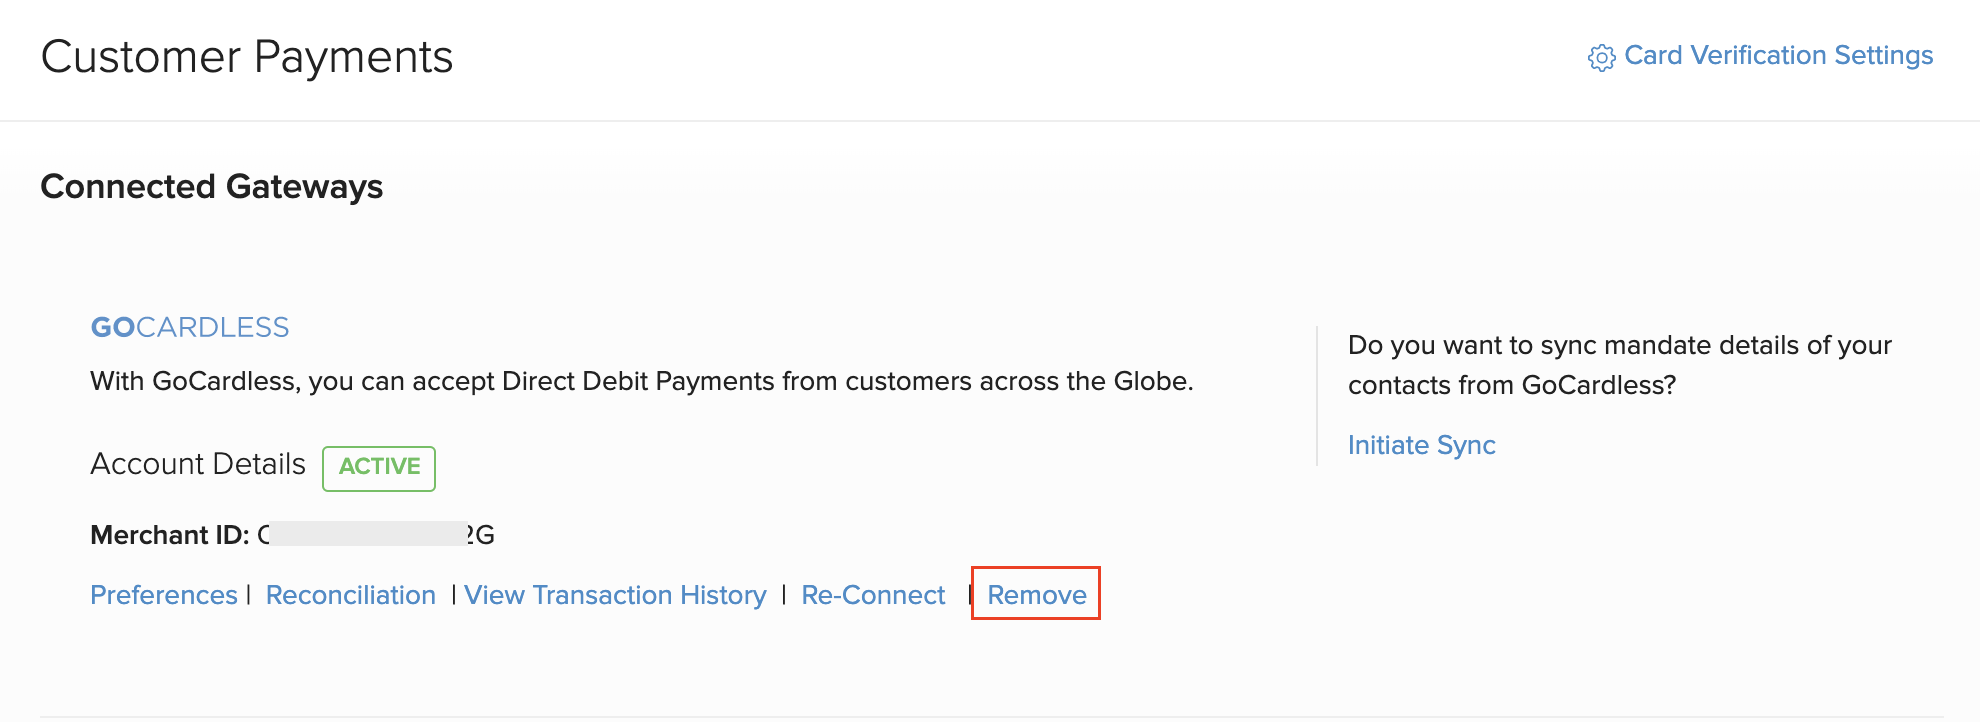This screenshot has width=1980, height=722.
Task: Select the Connected Gateways heading
Action: 212,187
